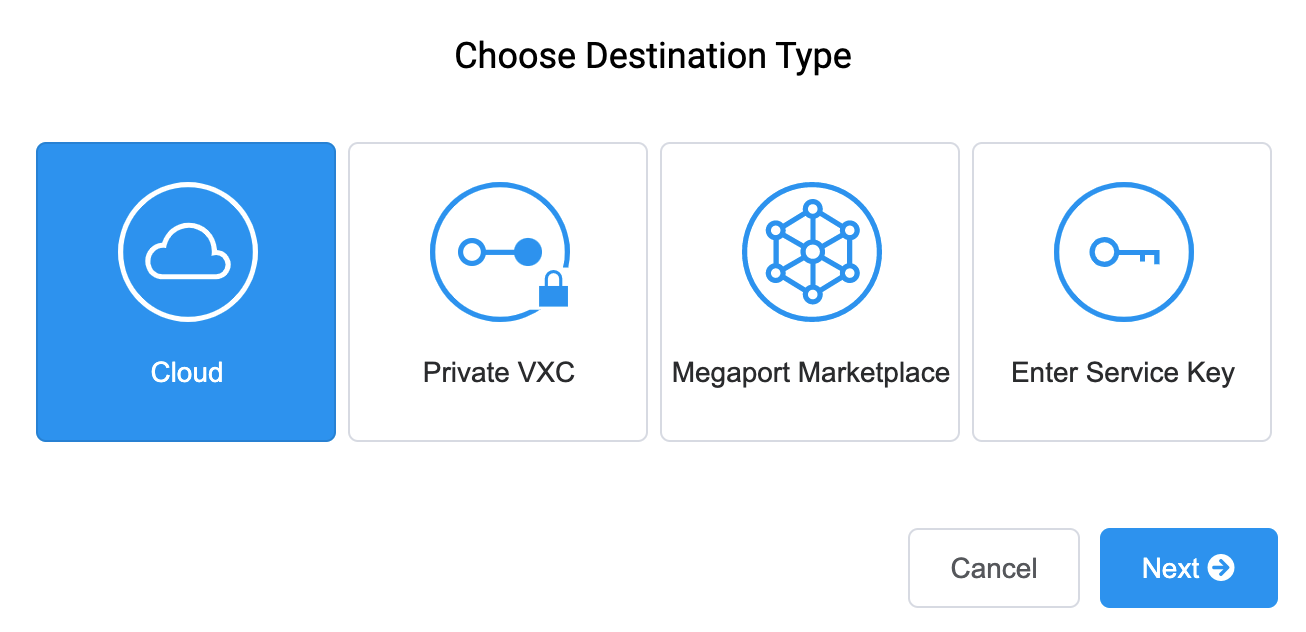Click the service key icon
1306x632 pixels.
tap(1124, 252)
